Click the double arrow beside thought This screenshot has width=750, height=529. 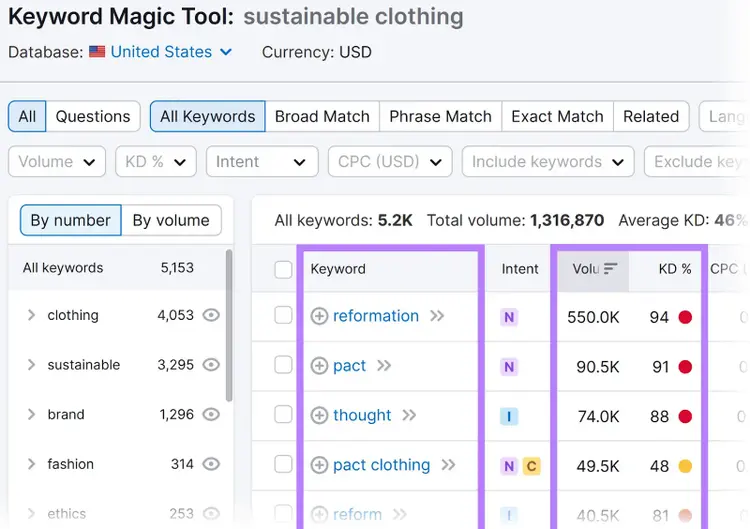[x=409, y=415]
